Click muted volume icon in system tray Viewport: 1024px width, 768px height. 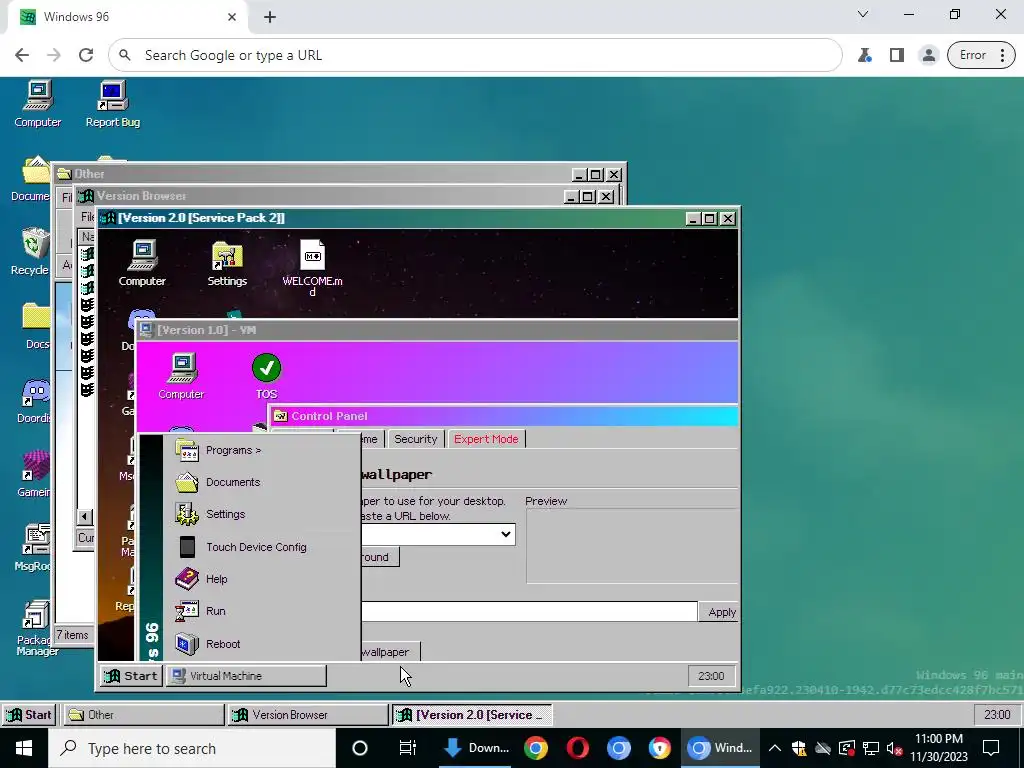click(x=894, y=748)
